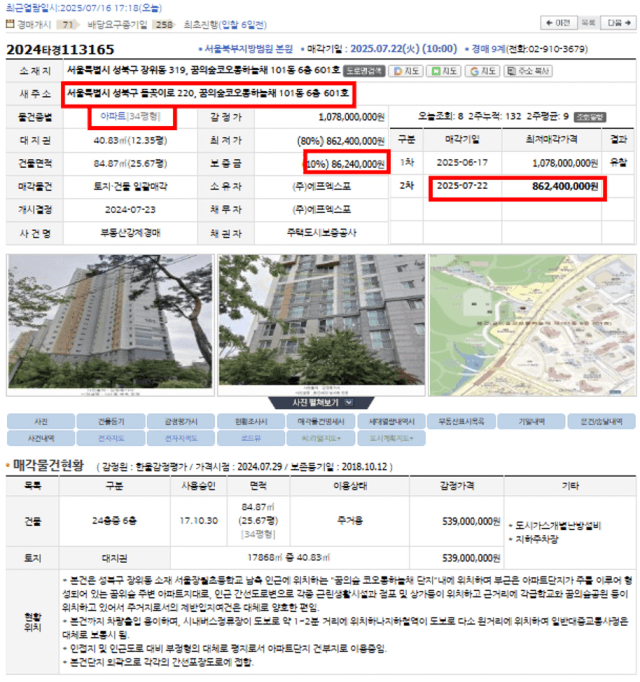Open the 매각물건명세서 tab
640x682 pixels.
pos(321,421)
